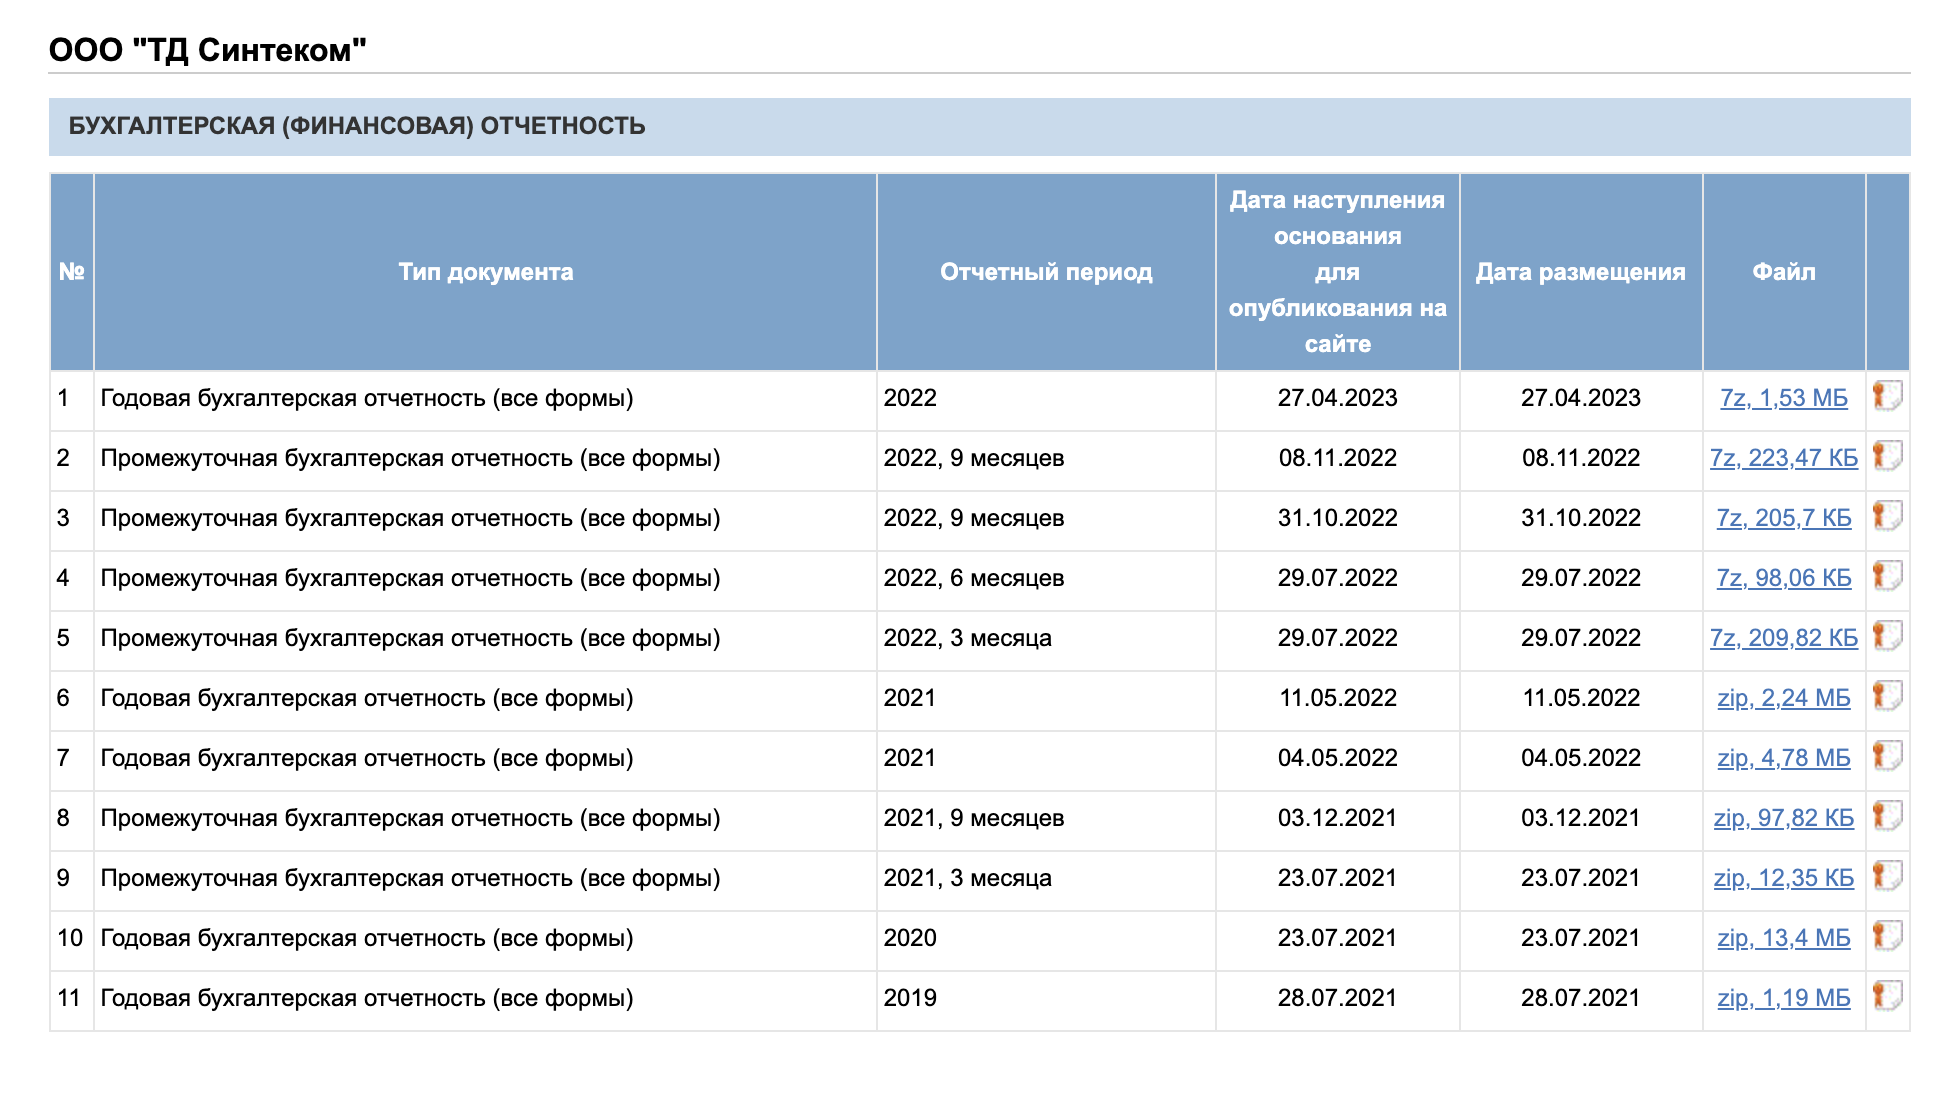Download the zip, 1,19 МБ file
This screenshot has height=1098, width=1958.
(x=1784, y=998)
